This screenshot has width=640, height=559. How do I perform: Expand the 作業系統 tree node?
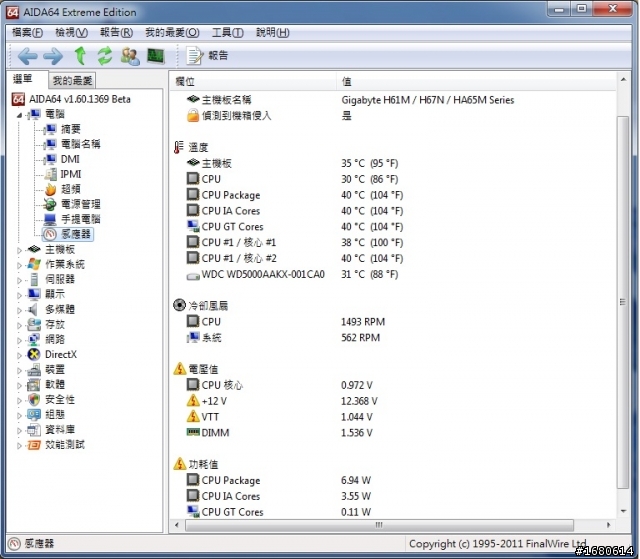point(19,265)
